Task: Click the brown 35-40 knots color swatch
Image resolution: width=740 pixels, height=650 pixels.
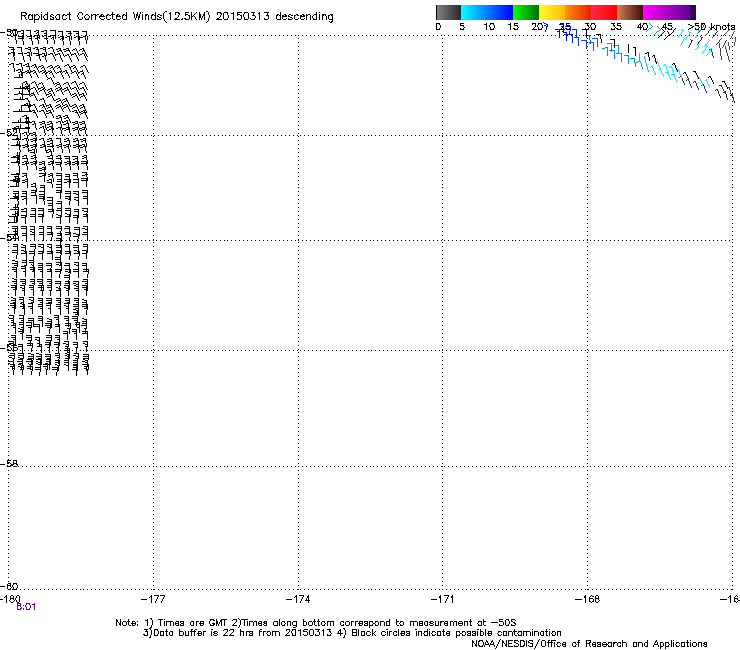Action: click(630, 12)
